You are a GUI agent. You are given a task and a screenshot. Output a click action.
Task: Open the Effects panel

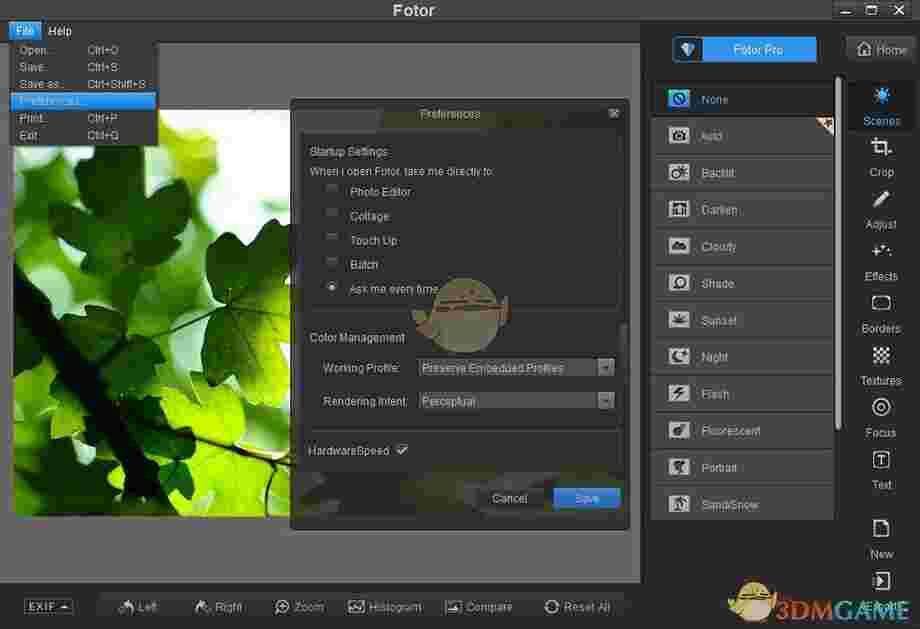[x=880, y=265]
